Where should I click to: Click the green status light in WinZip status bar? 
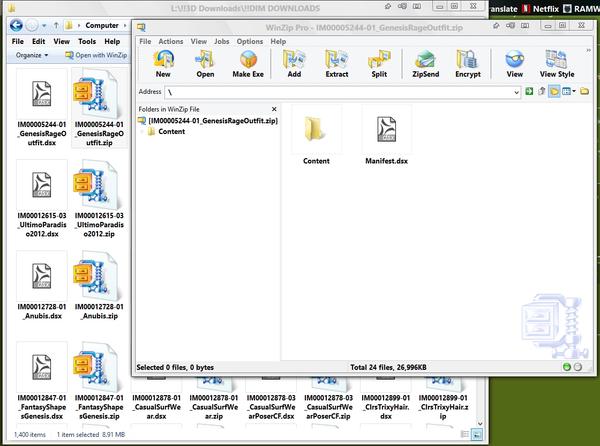tap(567, 367)
